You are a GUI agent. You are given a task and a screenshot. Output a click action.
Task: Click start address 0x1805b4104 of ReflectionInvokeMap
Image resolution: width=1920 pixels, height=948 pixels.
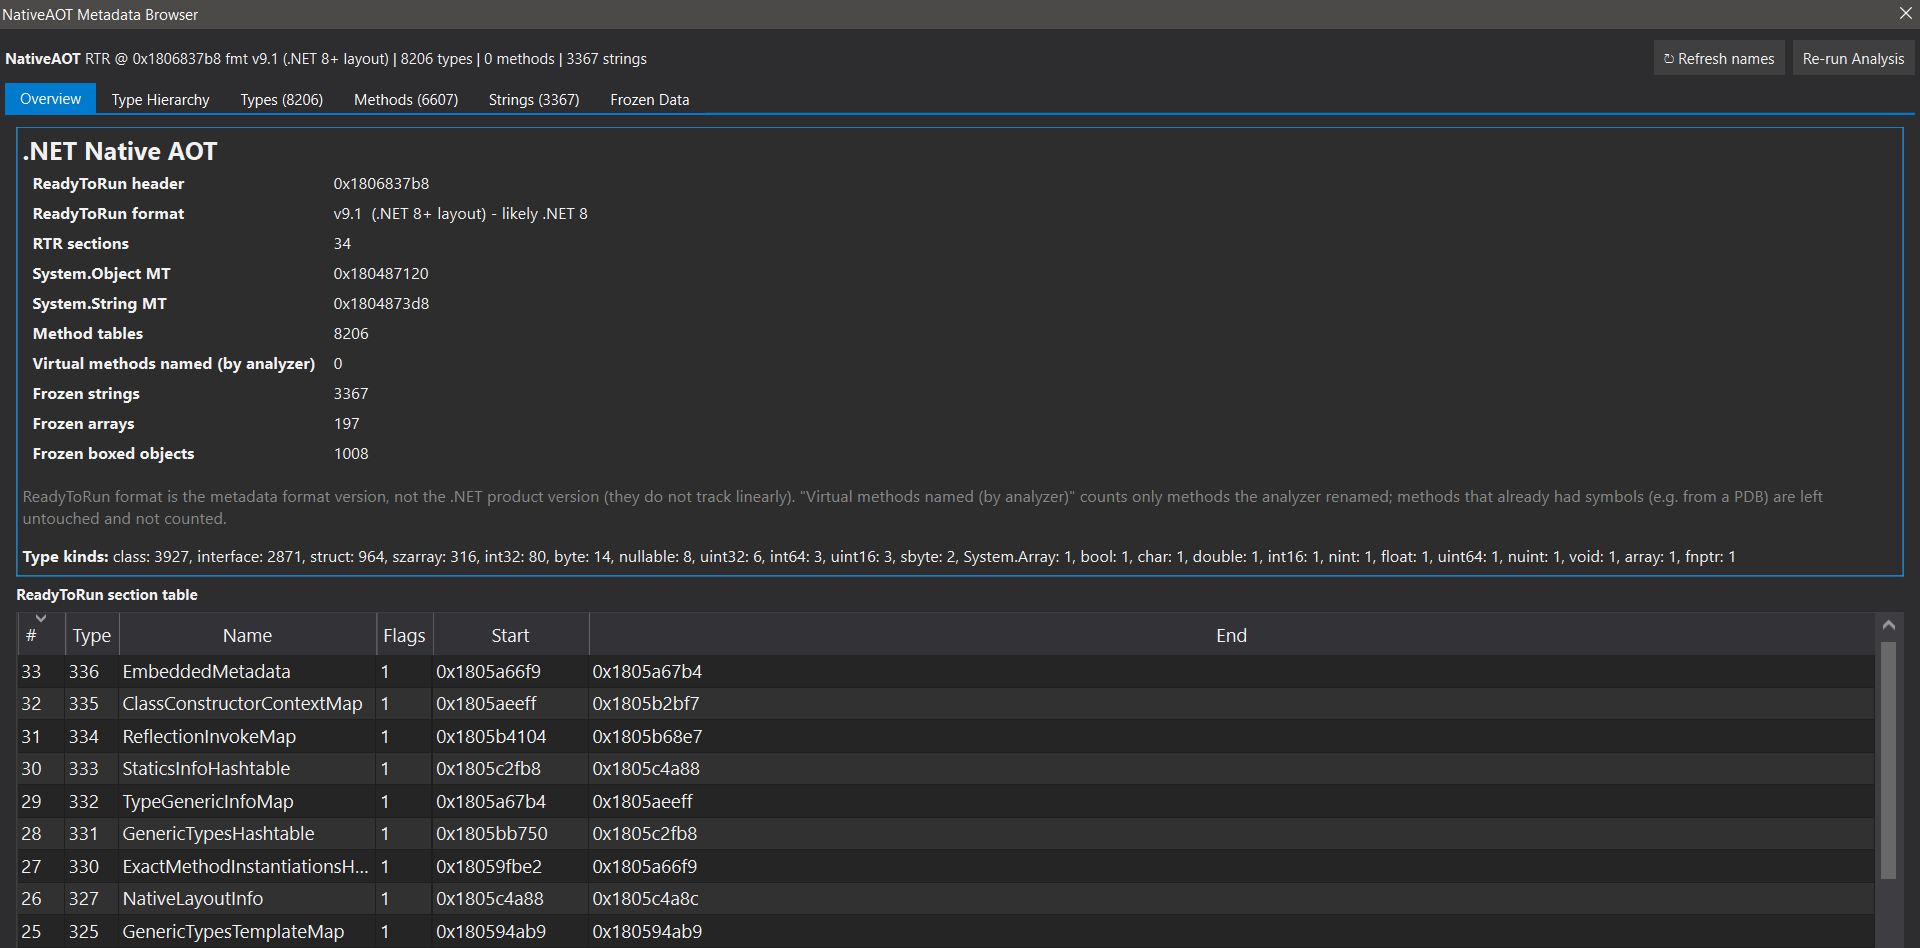(x=491, y=737)
